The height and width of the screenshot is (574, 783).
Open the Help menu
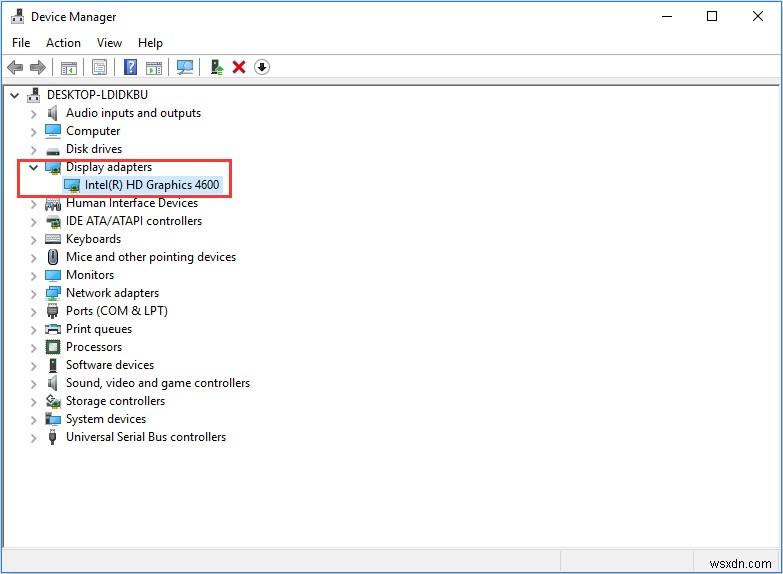(150, 43)
